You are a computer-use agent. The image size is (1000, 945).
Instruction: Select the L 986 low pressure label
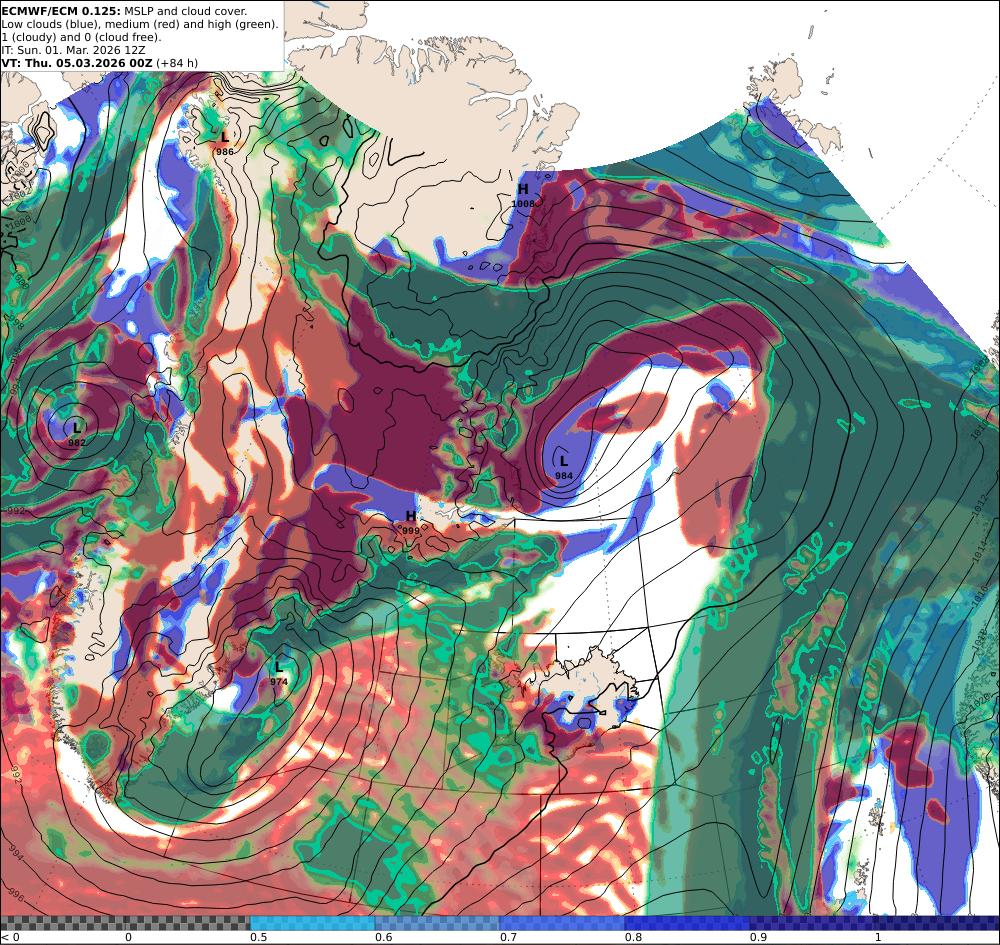(224, 143)
